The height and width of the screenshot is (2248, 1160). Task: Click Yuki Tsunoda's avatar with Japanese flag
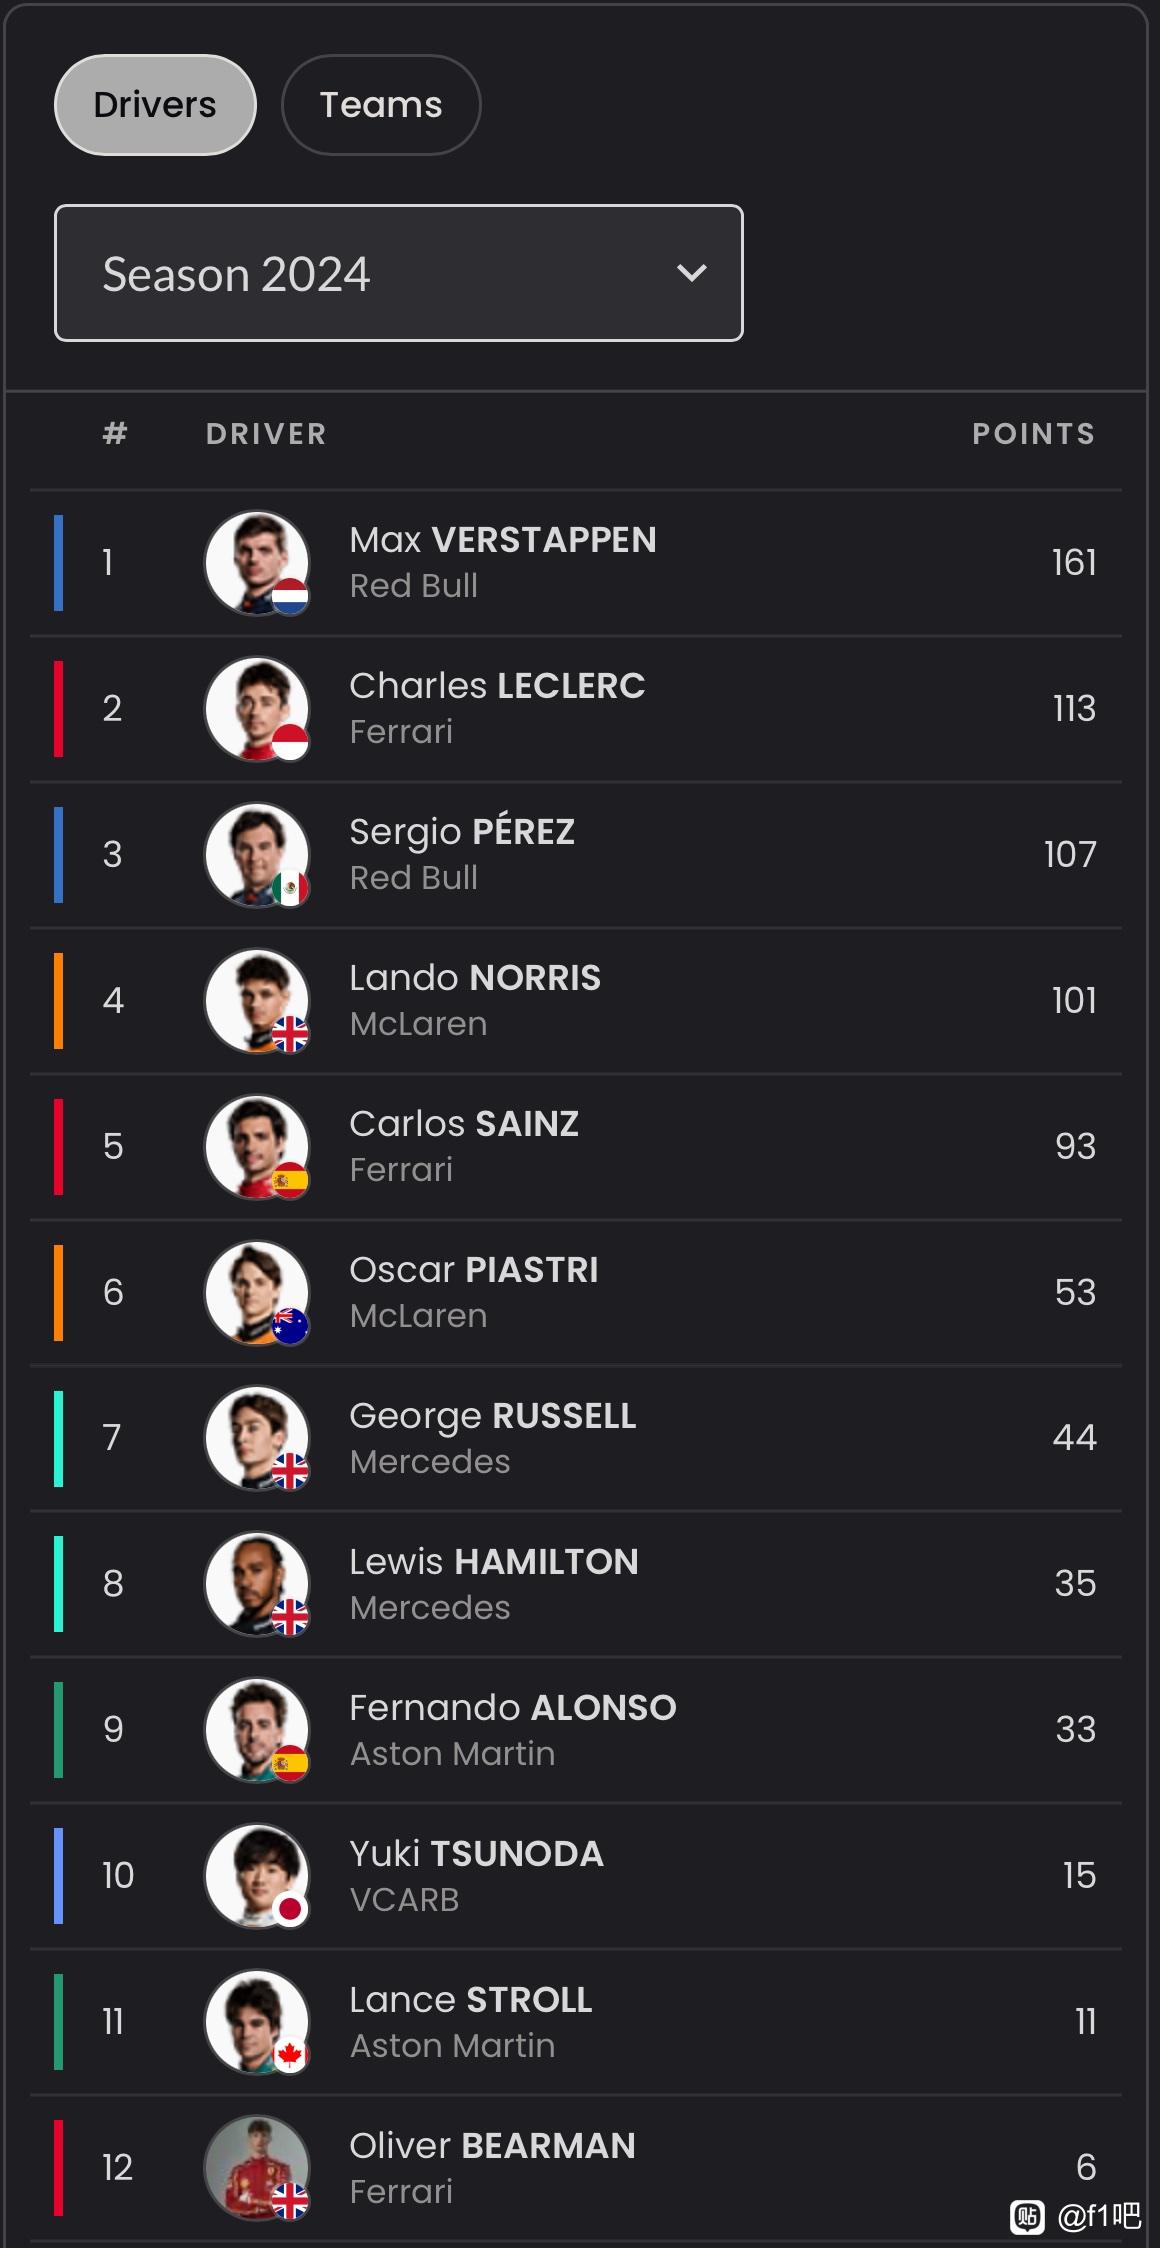click(257, 1876)
